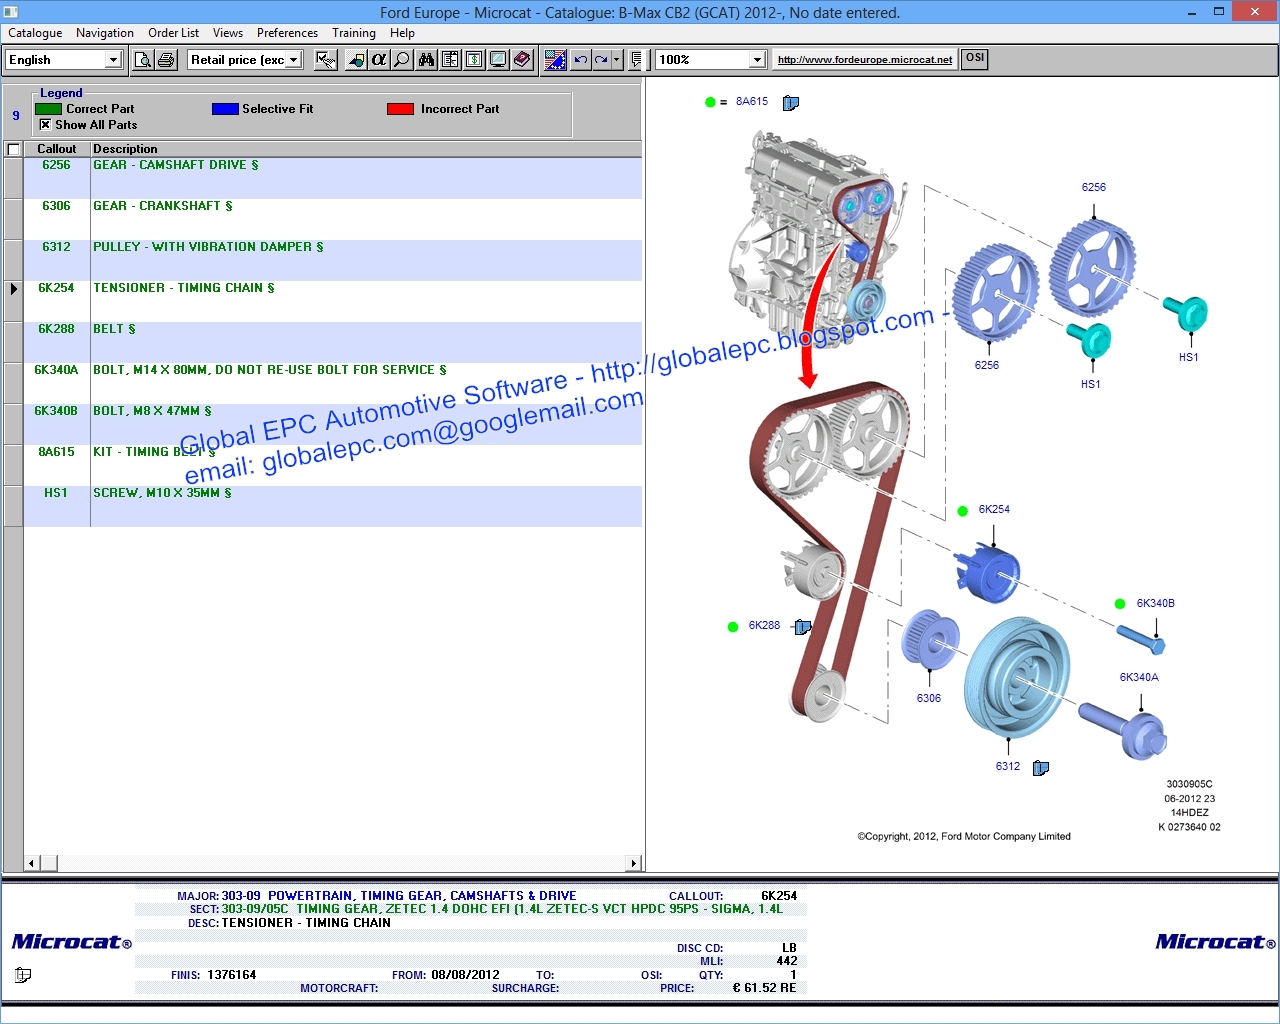1280x1024 pixels.
Task: Click the green dot next to 6K288
Action: [733, 627]
